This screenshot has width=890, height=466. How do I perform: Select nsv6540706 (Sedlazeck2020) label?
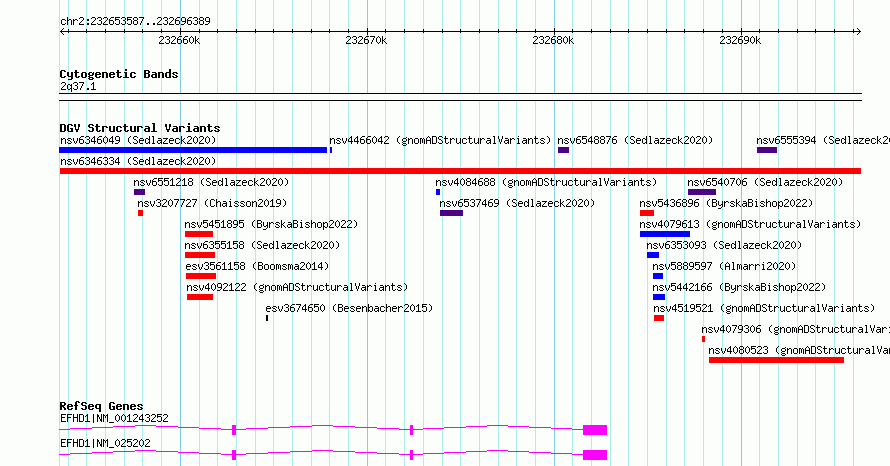pyautogui.click(x=765, y=182)
